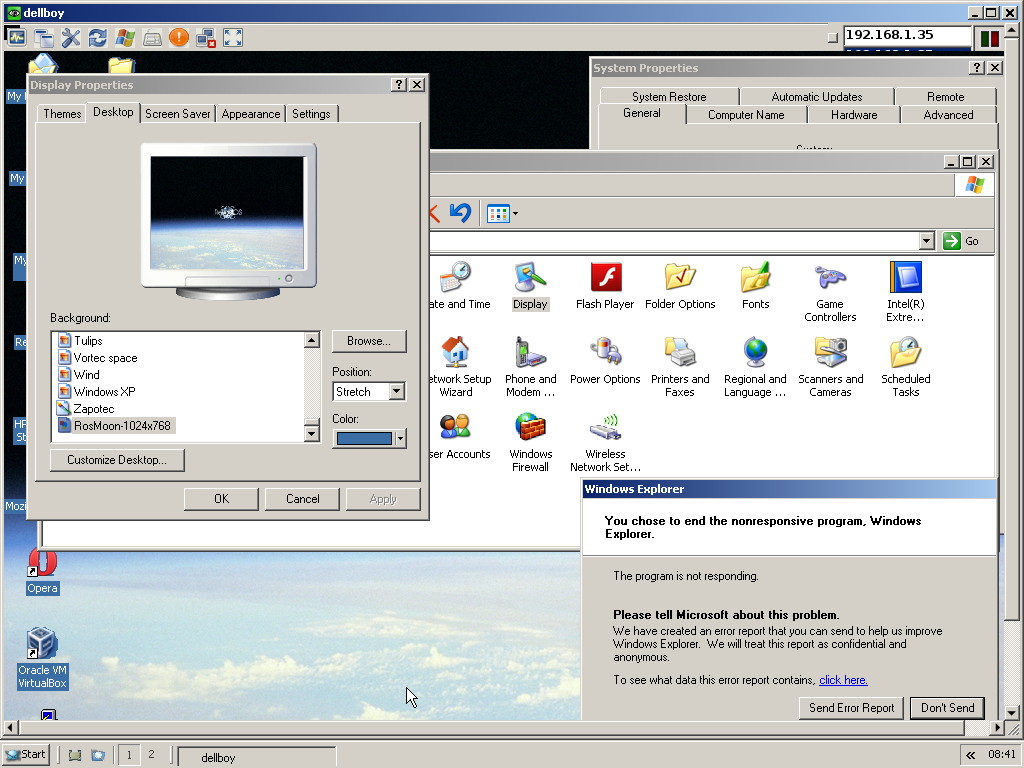Click Send Error Report button
The width and height of the screenshot is (1024, 768).
pos(851,708)
